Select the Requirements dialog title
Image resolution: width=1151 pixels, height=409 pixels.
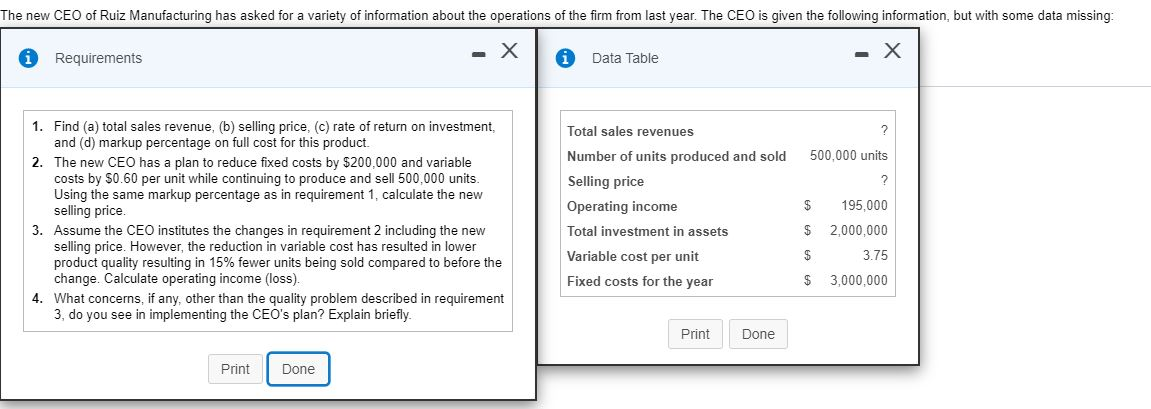coord(98,59)
